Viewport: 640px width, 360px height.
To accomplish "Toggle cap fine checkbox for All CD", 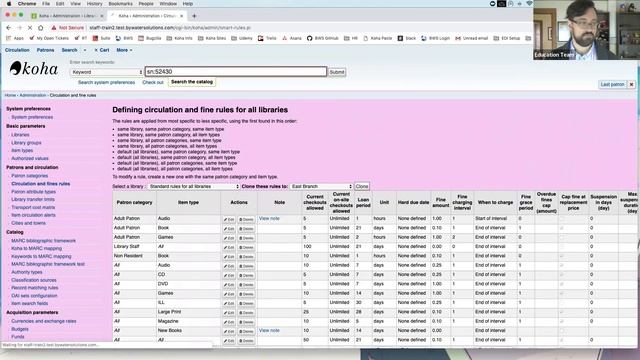I will pyautogui.click(x=562, y=275).
